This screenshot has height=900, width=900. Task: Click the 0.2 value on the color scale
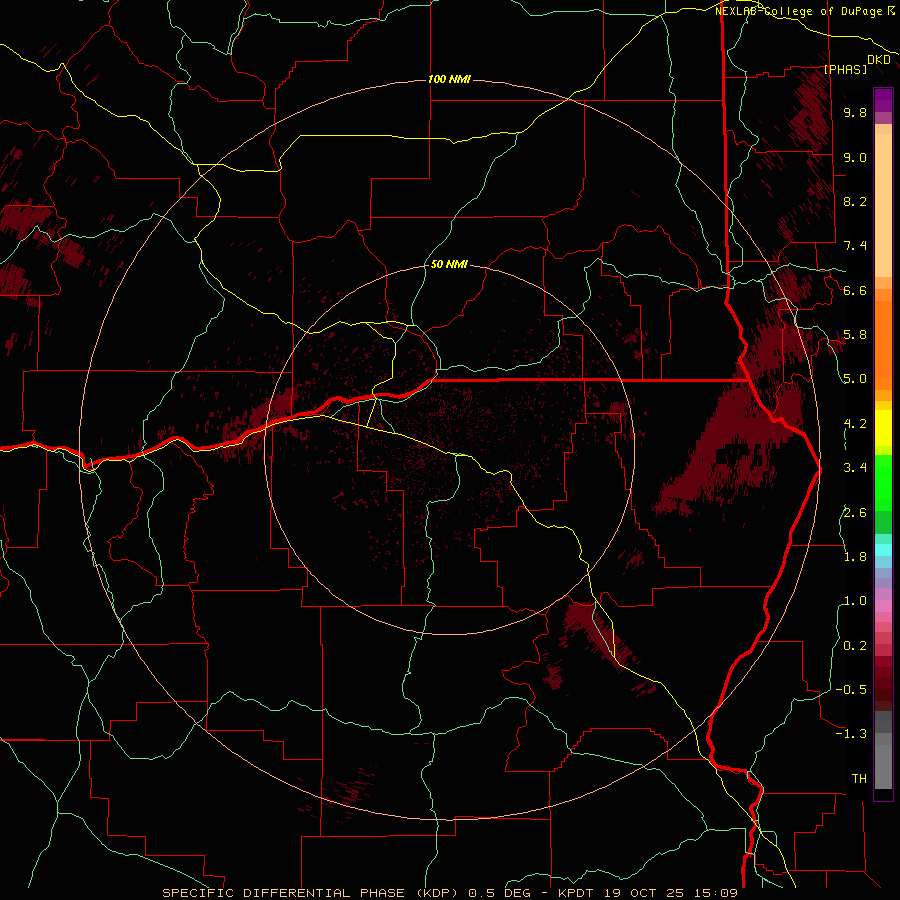coord(855,646)
